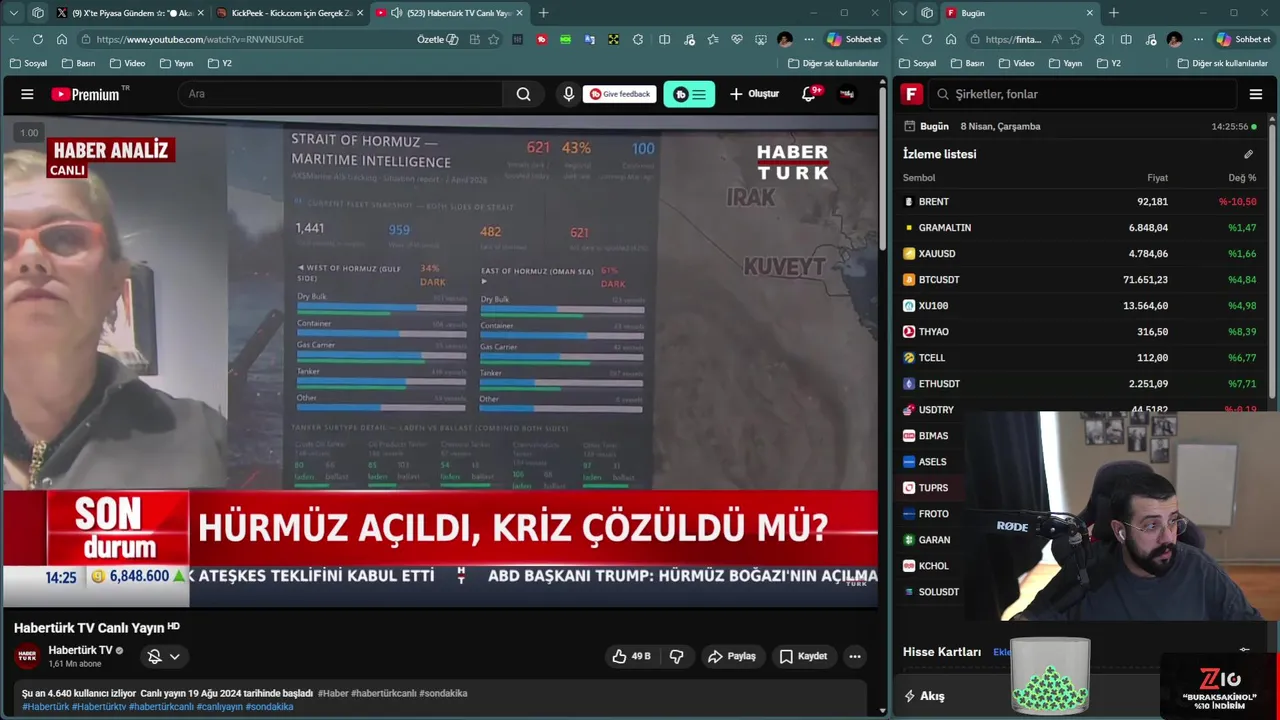Click Özetle summarize in address bar
The width and height of the screenshot is (1280, 720).
click(x=437, y=39)
